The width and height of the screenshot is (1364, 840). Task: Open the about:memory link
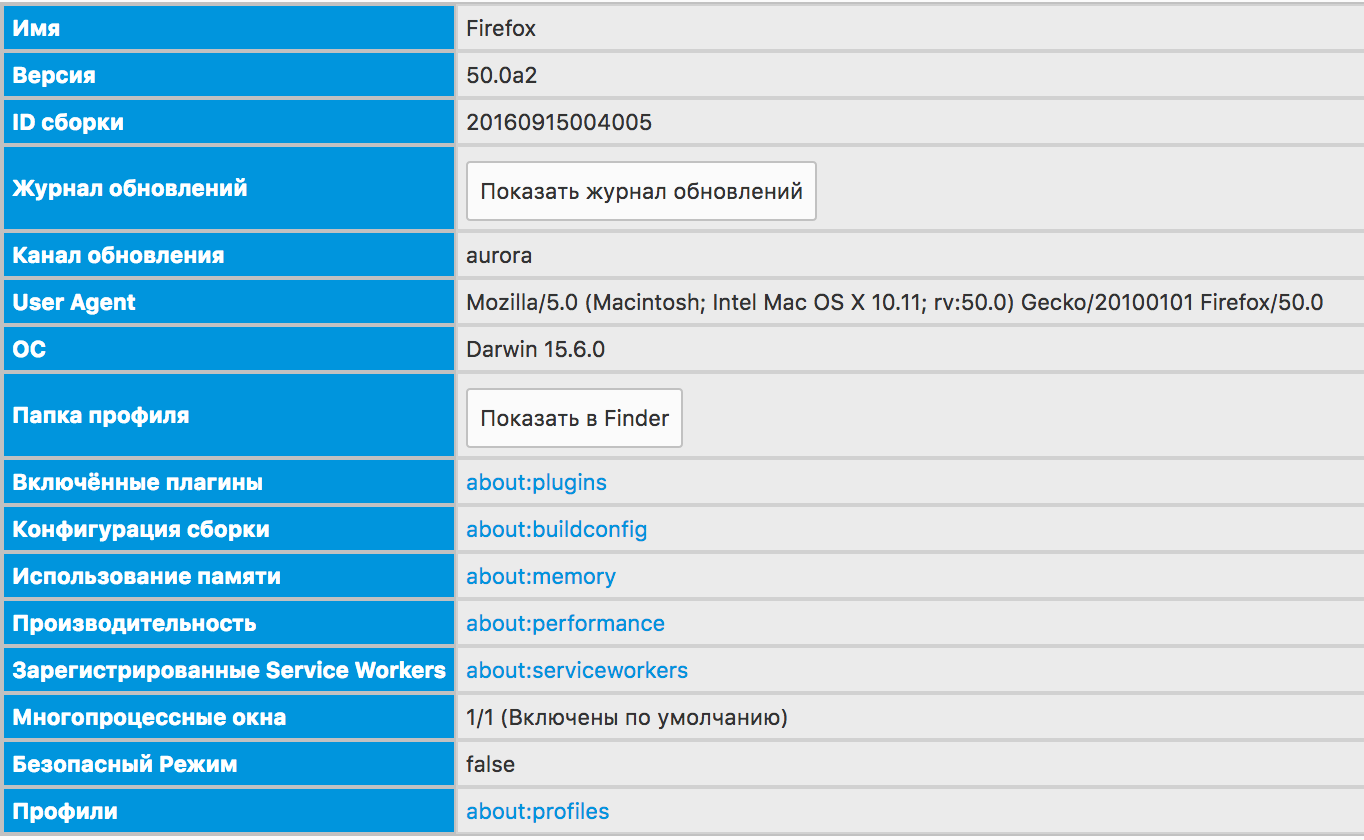[540, 576]
